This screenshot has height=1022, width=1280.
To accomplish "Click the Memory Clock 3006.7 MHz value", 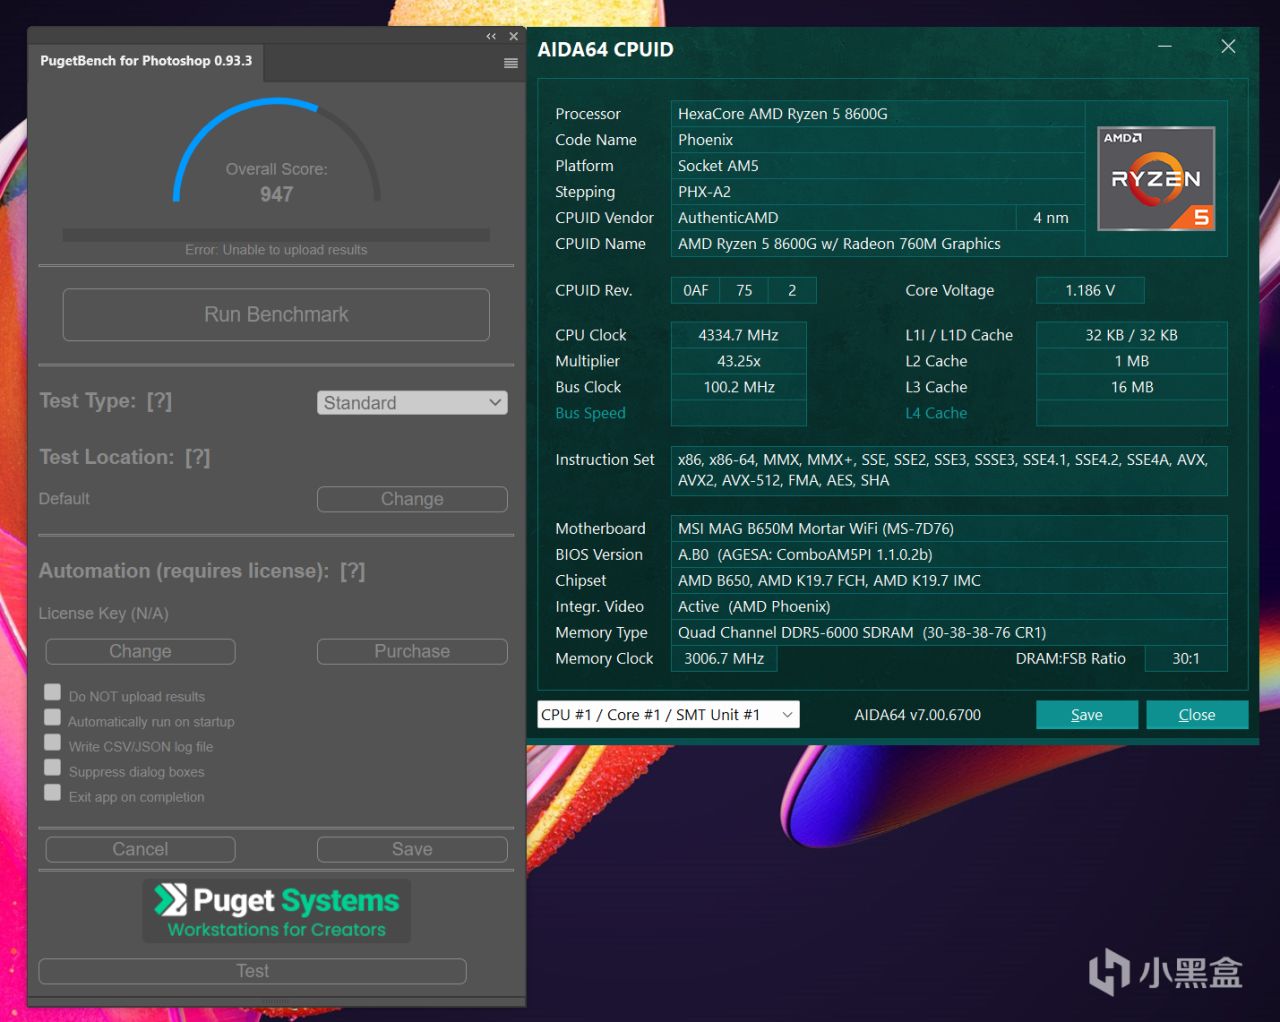I will [724, 659].
